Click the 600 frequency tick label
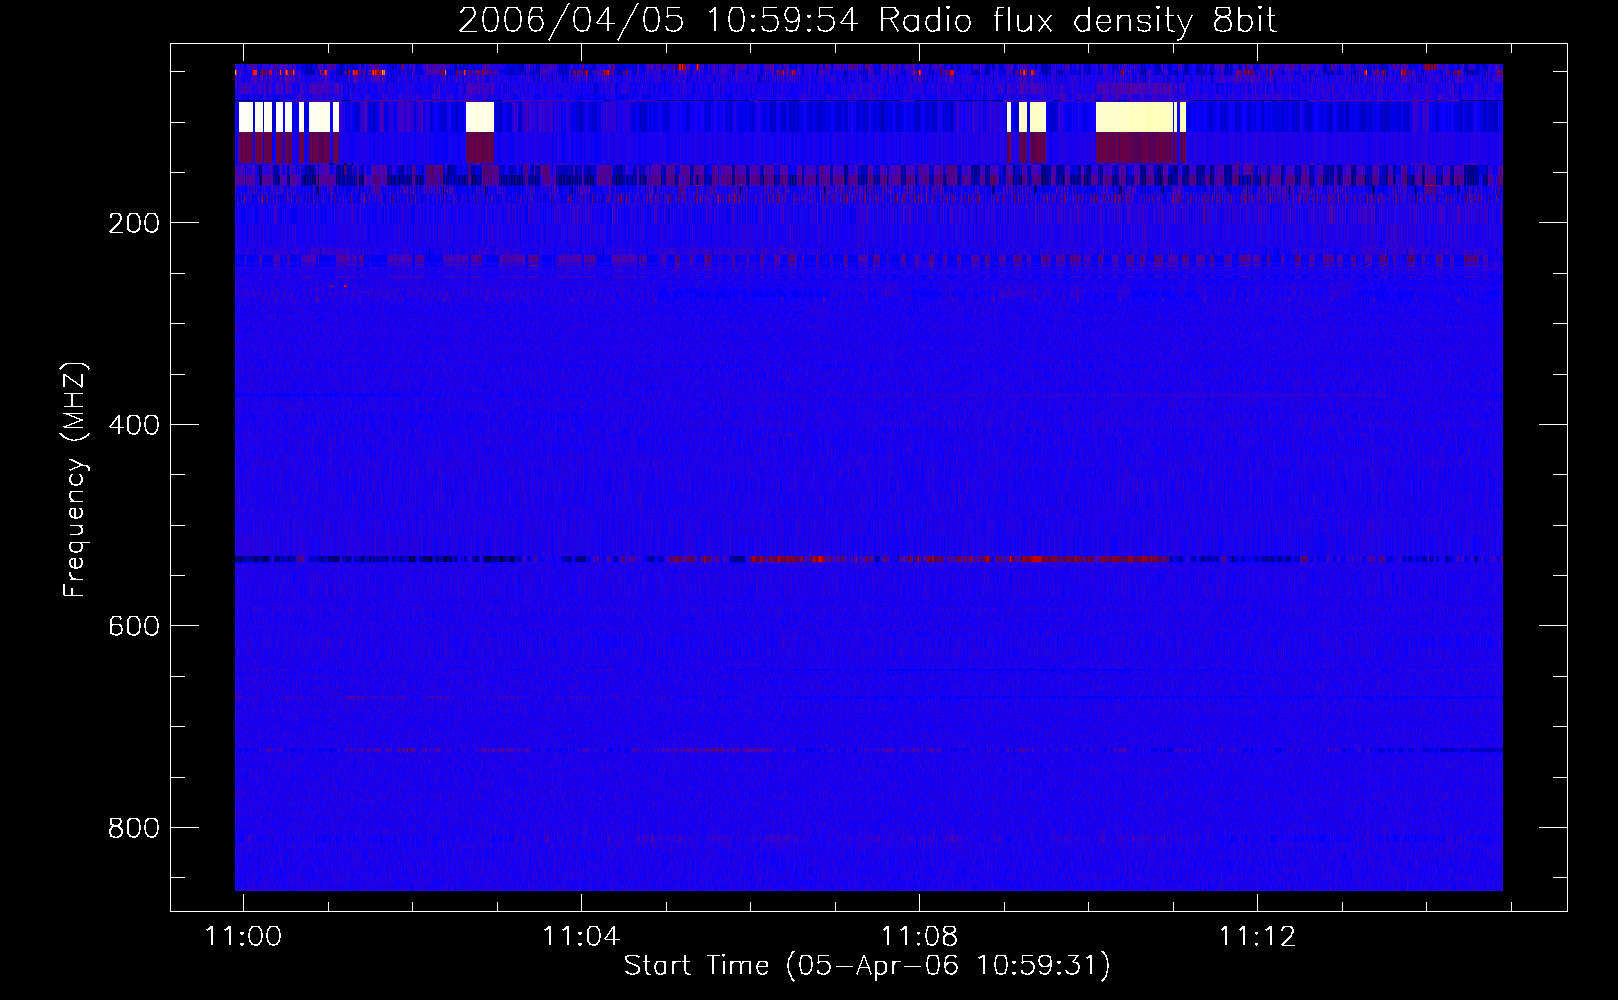Screen dimensions: 1618x1000 [134, 626]
